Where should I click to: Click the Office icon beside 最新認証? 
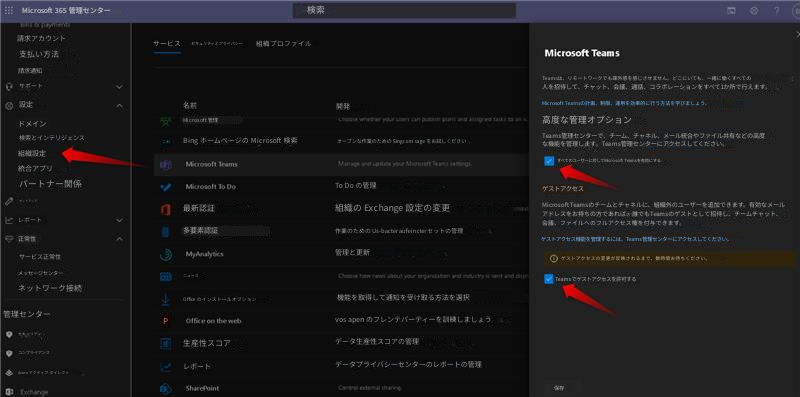(165, 209)
